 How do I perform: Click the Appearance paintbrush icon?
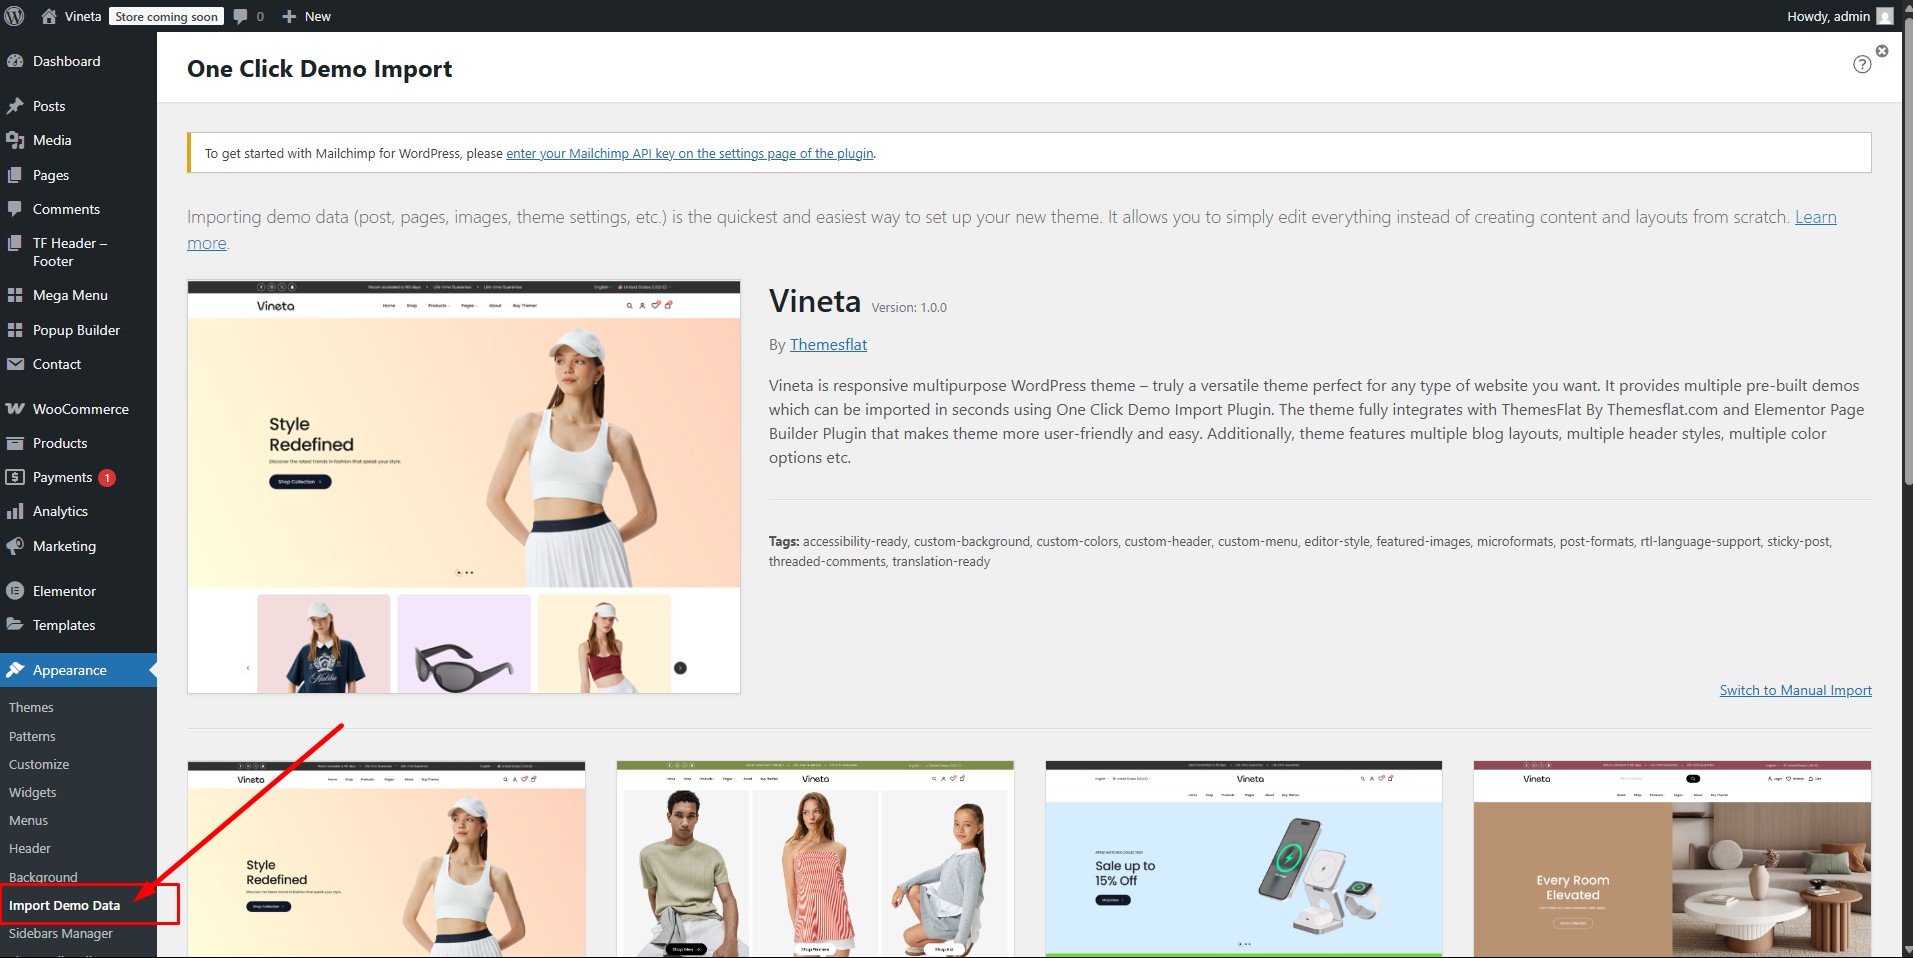click(x=15, y=670)
